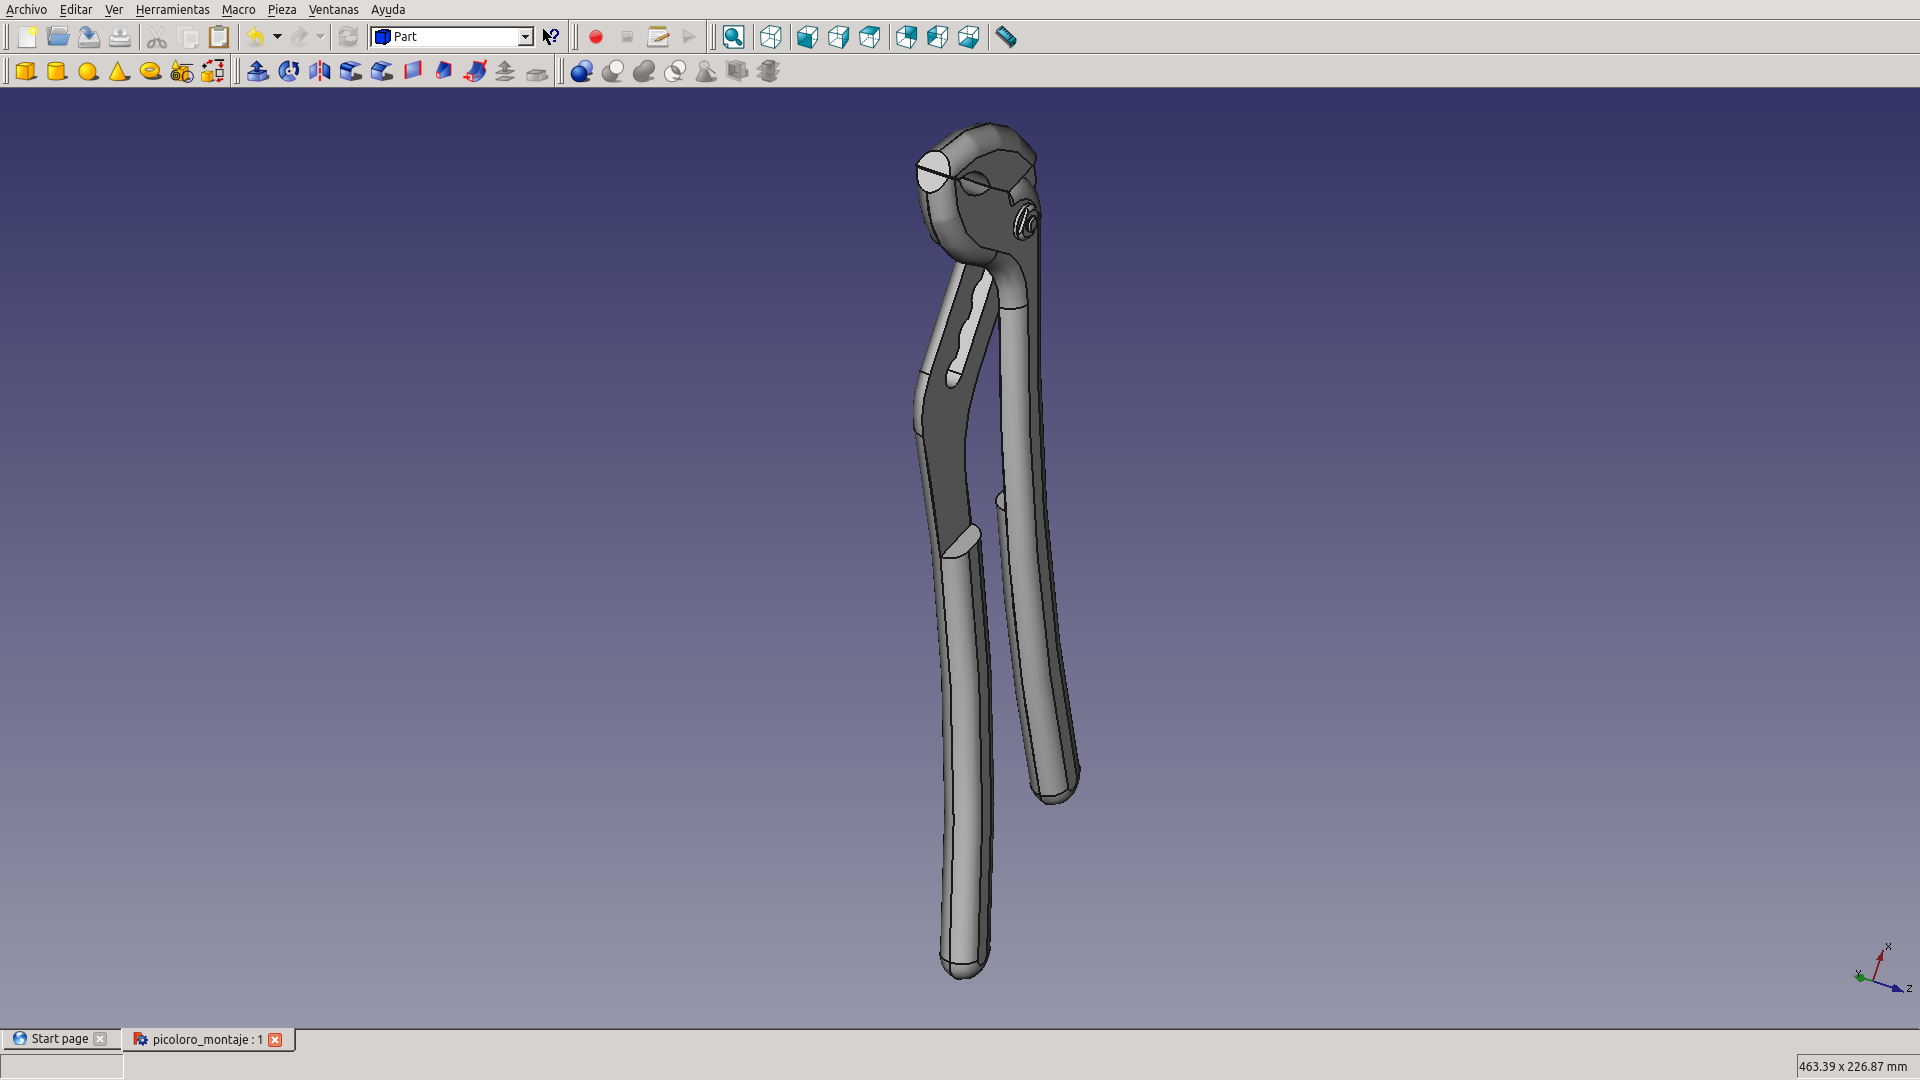Create a ruled surface
The image size is (1920, 1080).
tap(412, 71)
